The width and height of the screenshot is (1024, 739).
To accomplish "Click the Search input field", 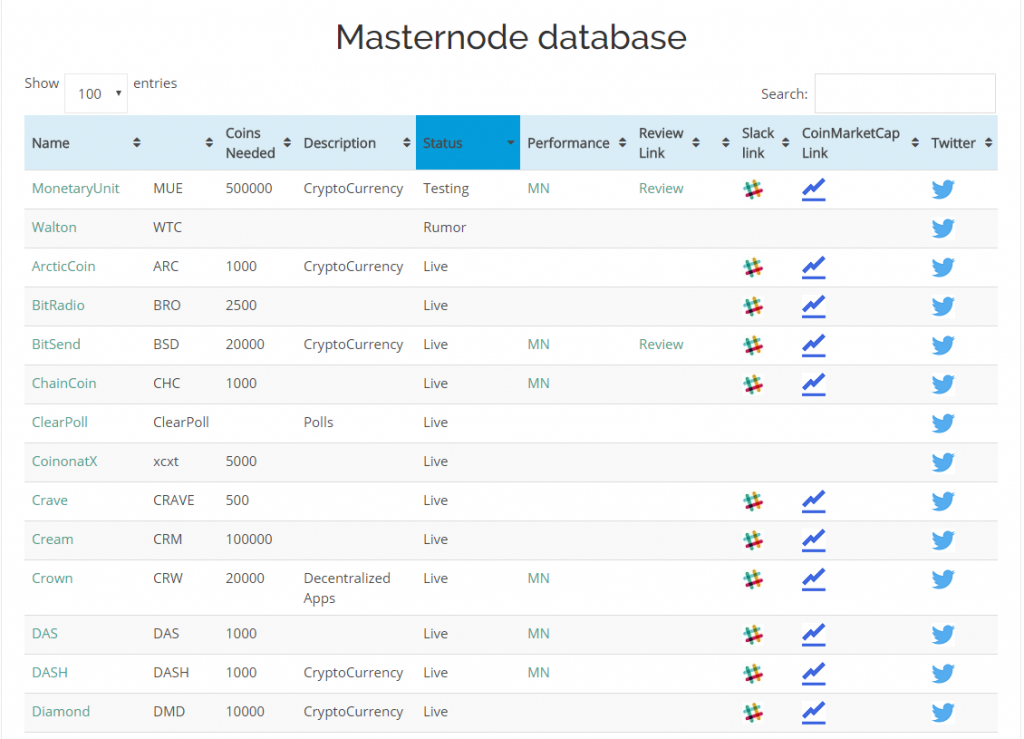I will pyautogui.click(x=905, y=93).
